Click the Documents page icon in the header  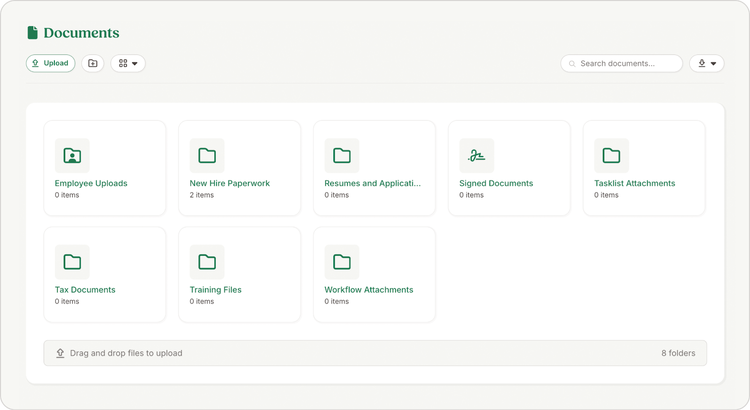pos(33,33)
